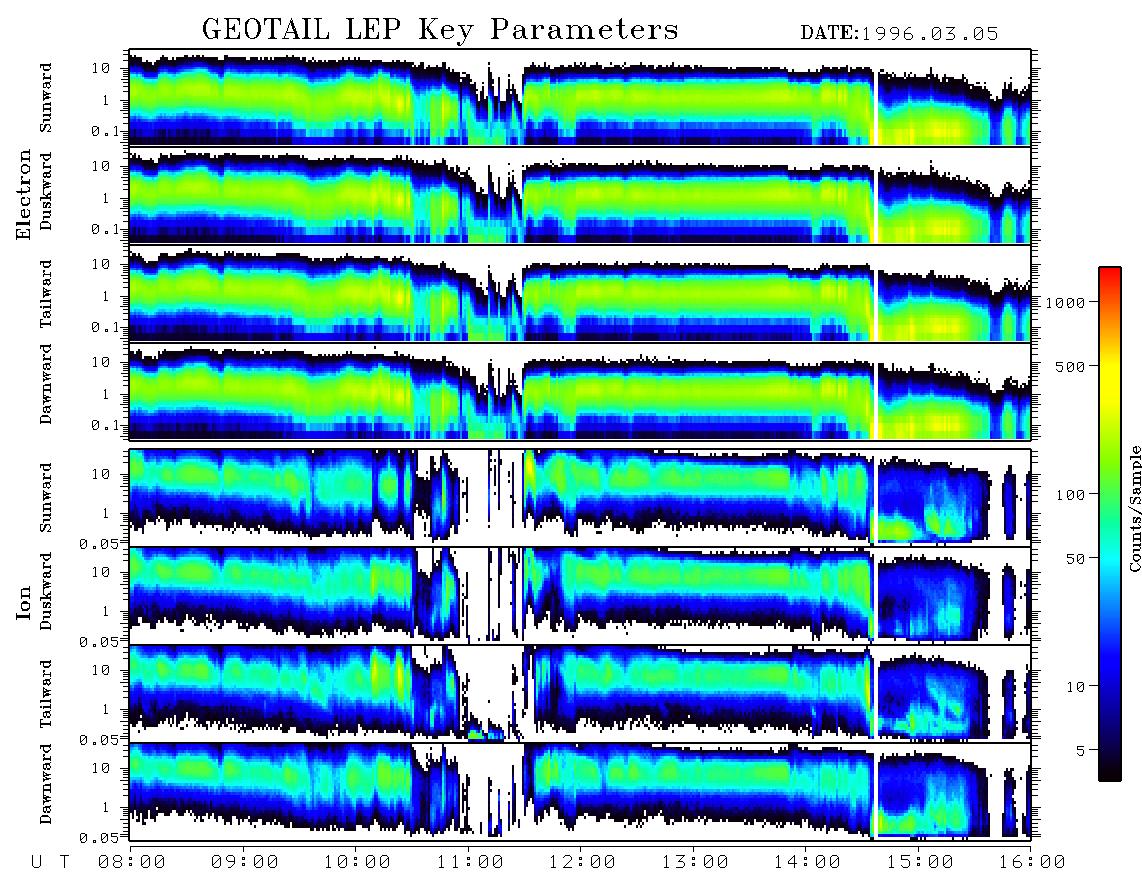Open the Electron Dawnward spectrogram panel
This screenshot has width=1142, height=880.
[x=580, y=391]
